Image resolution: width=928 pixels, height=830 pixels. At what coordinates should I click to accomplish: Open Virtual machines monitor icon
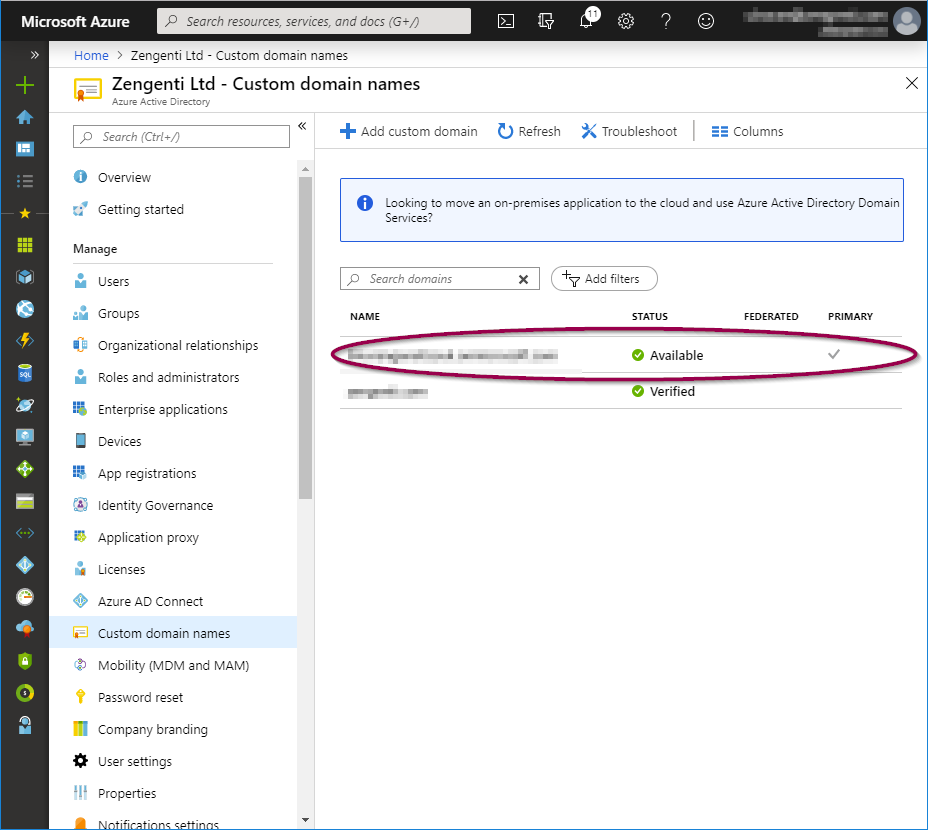[x=25, y=437]
